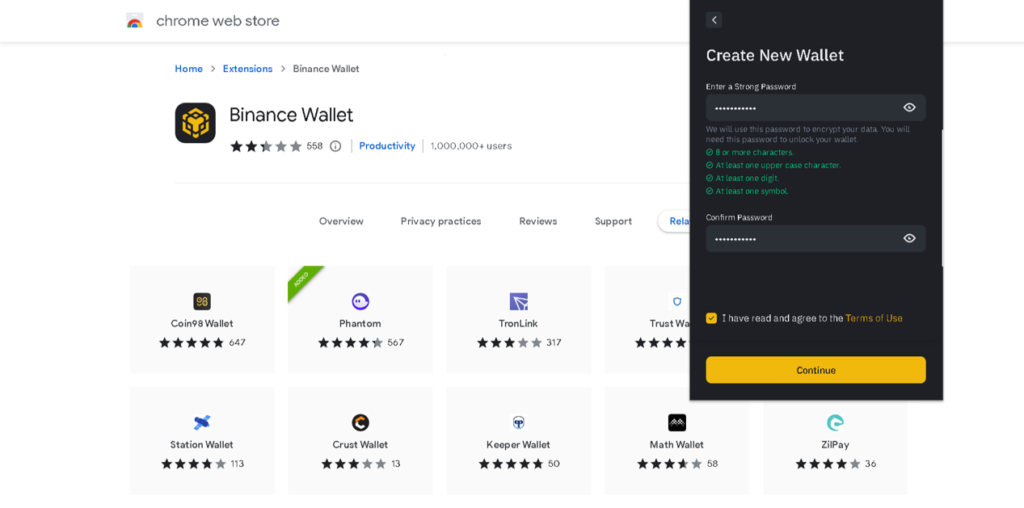
Task: Click the 558 ratings count
Action: click(x=315, y=146)
